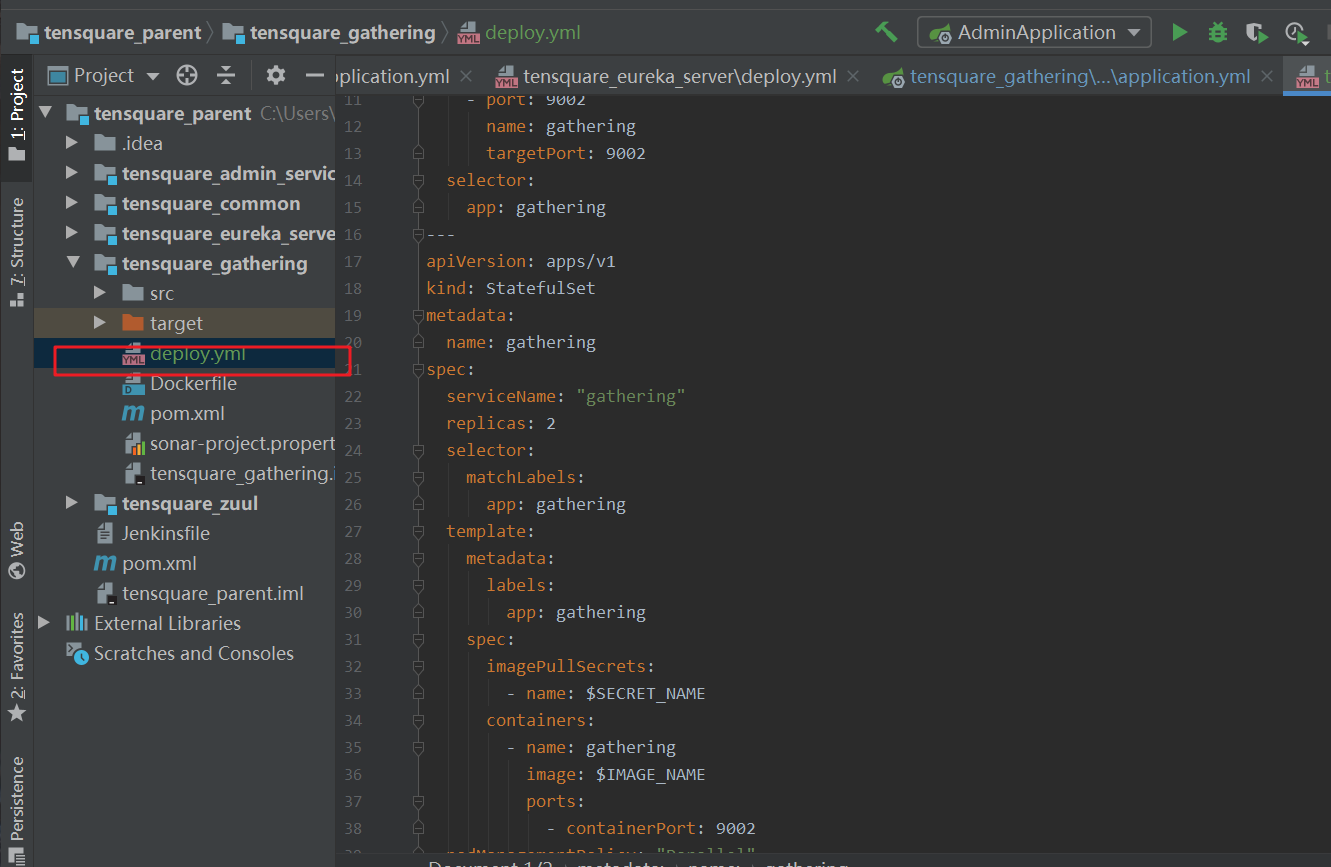Click tensquare_gathering breadcrumb in navigation bar
The height and width of the screenshot is (867, 1331).
329,33
